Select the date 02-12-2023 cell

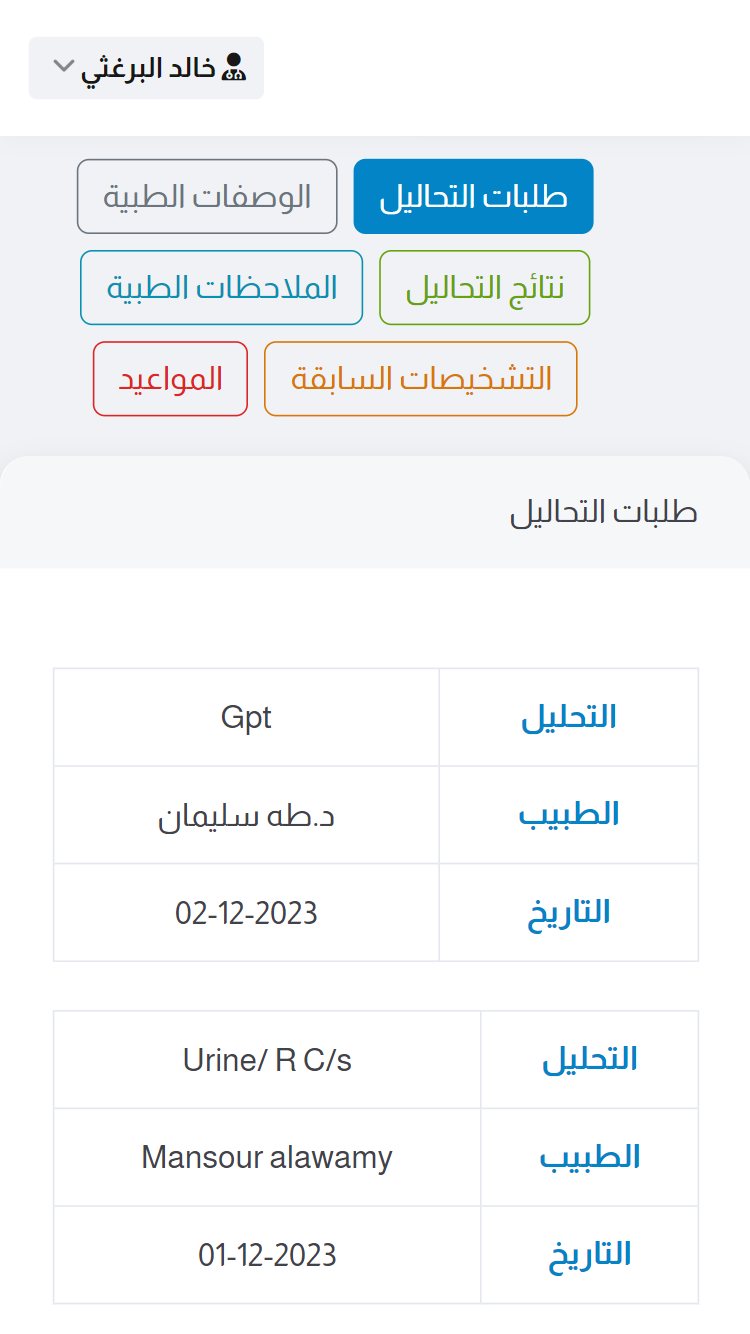[246, 912]
